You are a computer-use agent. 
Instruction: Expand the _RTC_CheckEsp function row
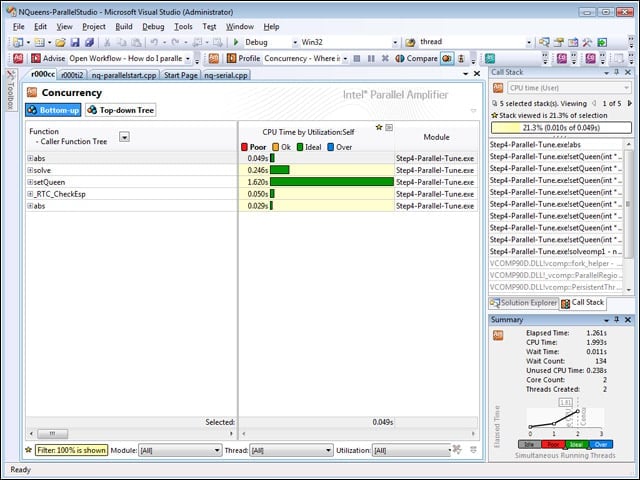tap(30, 193)
